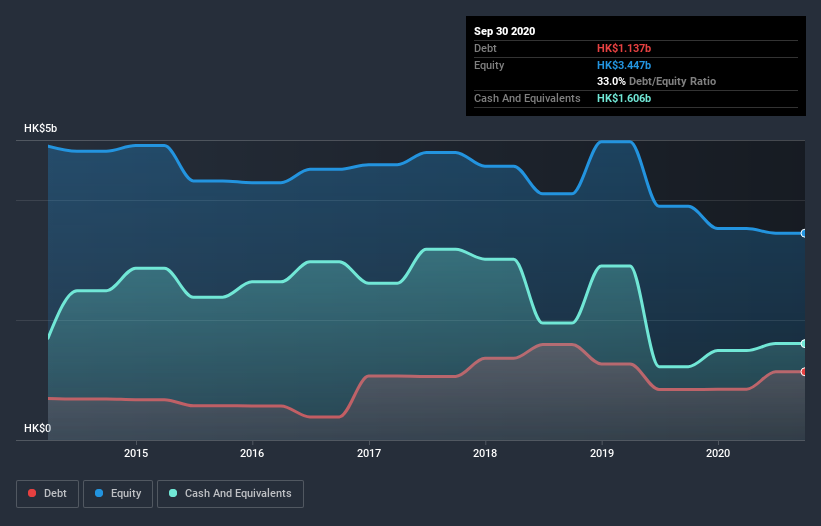
Task: Select the 2017 axis label
Action: [369, 453]
